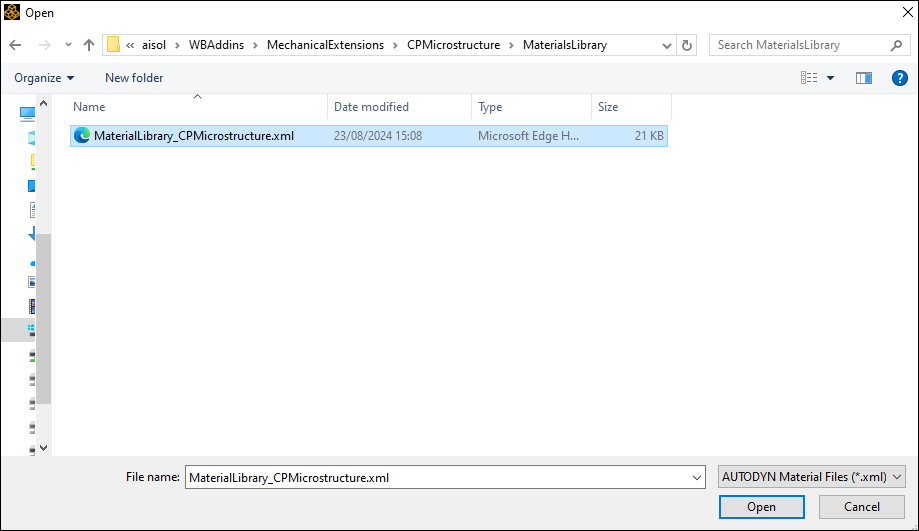Screen dimensions: 919x531
Task: Close the Open dialog
Action: pos(907,12)
